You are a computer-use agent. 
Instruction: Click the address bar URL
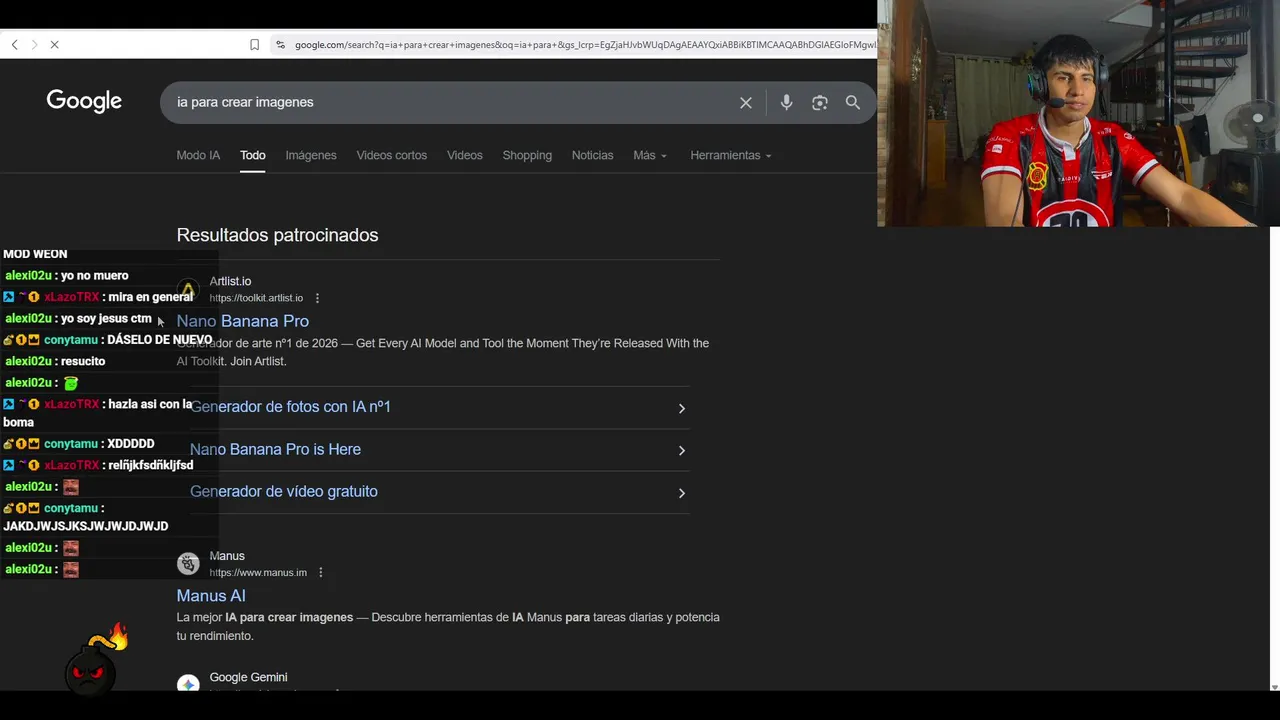[584, 45]
